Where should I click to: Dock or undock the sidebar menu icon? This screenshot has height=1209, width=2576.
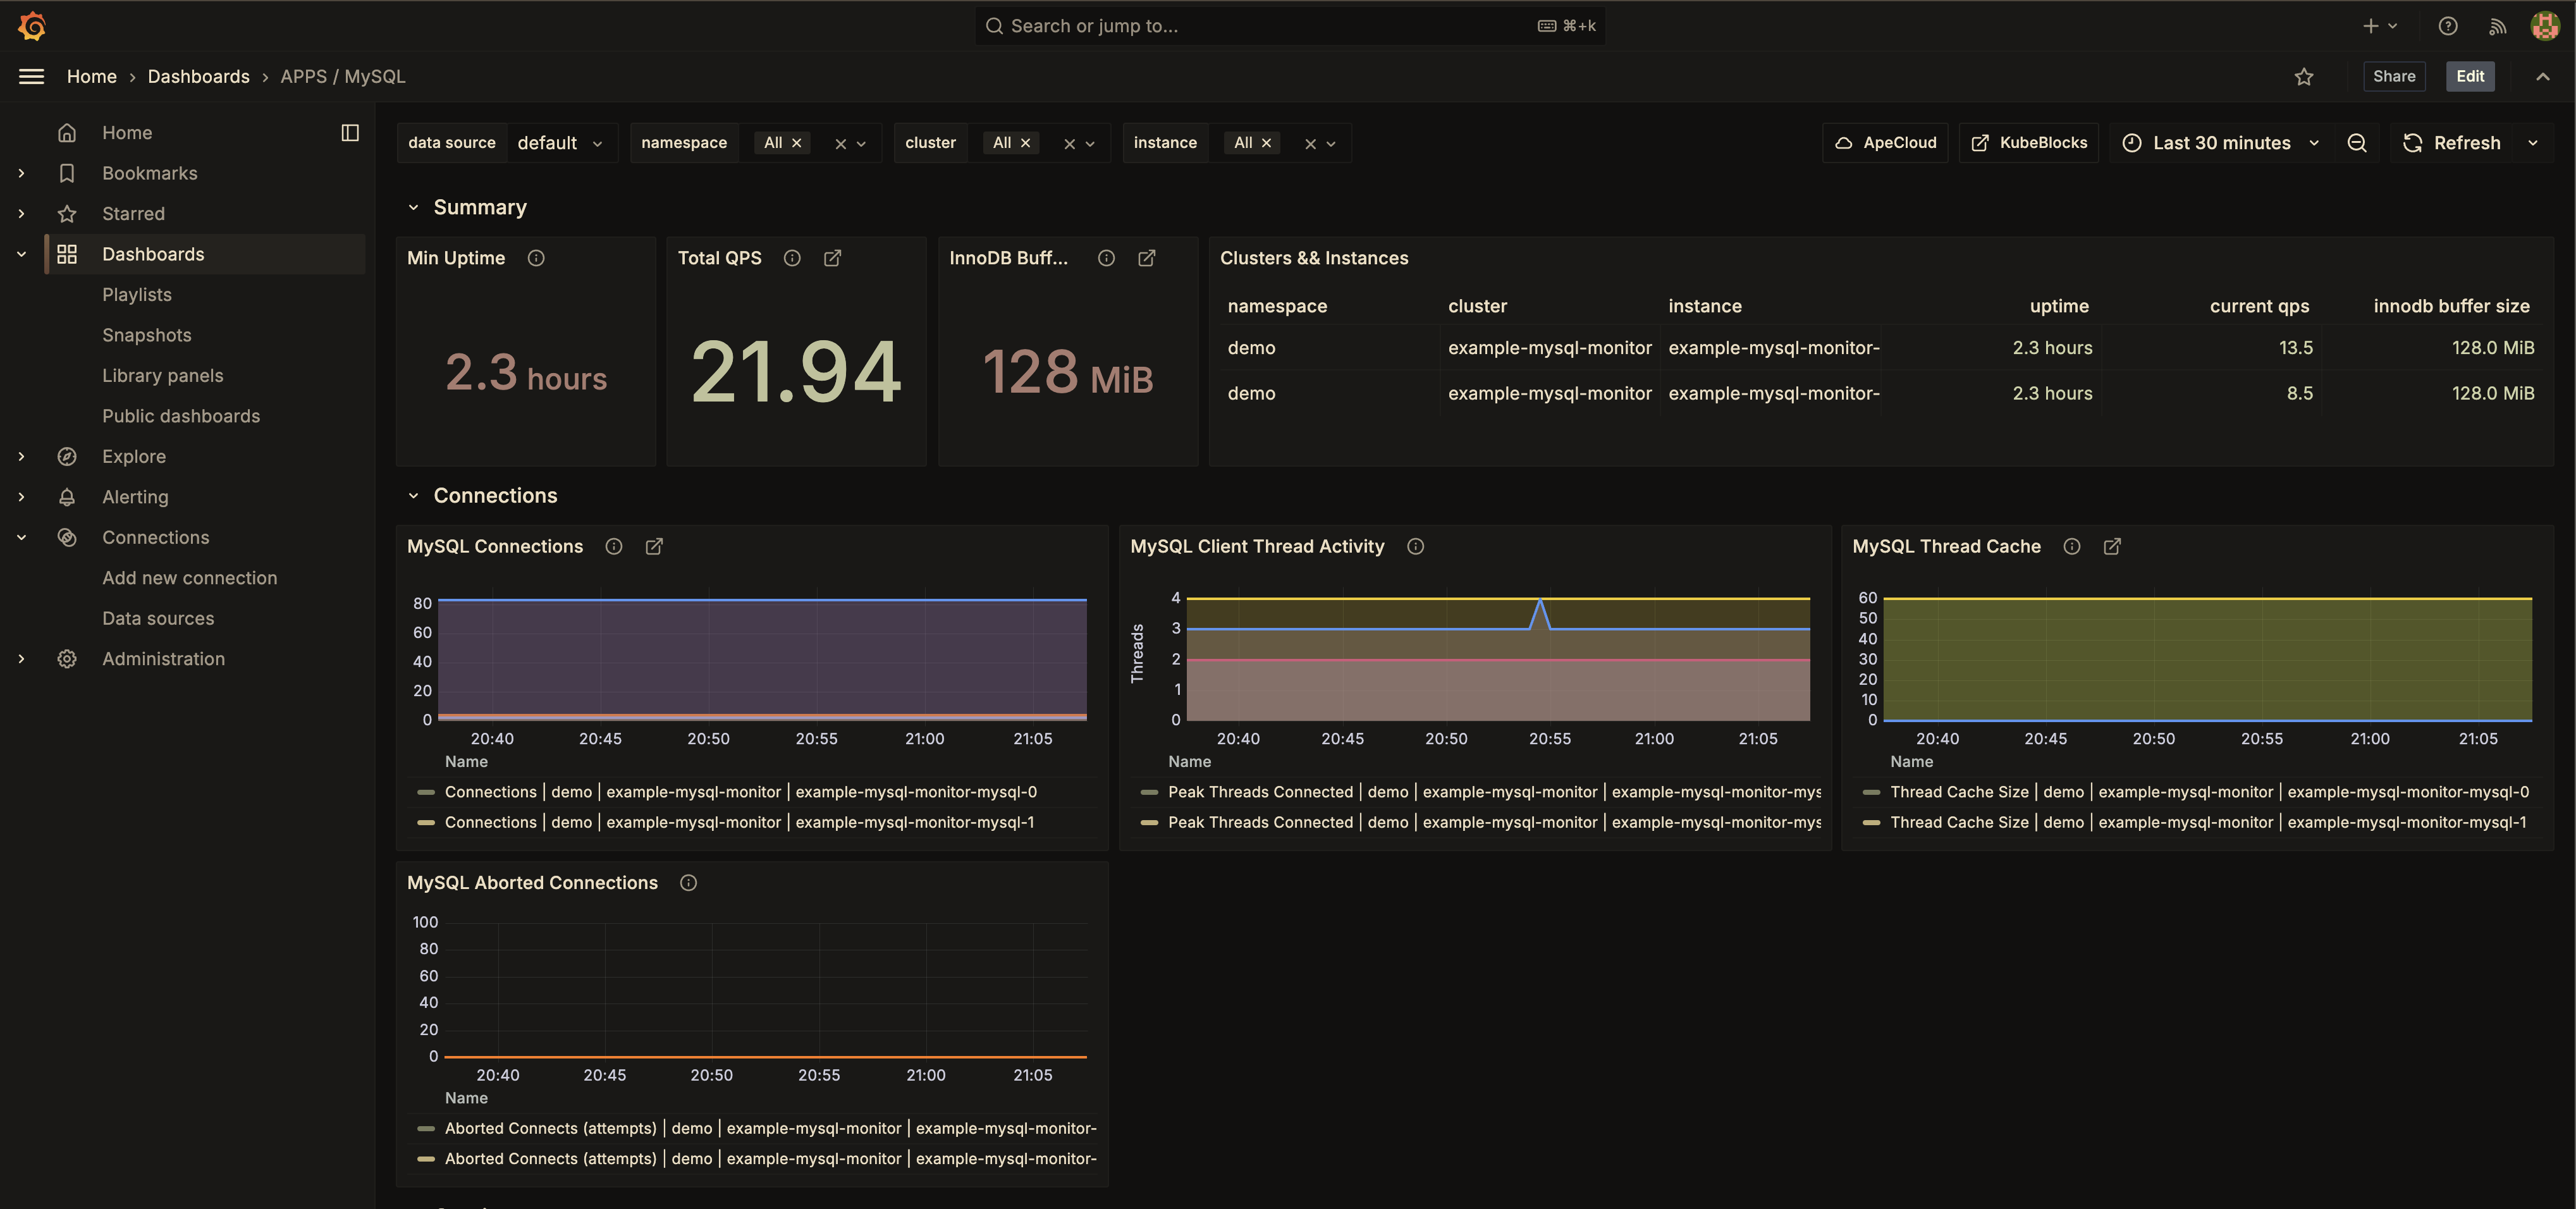(350, 133)
